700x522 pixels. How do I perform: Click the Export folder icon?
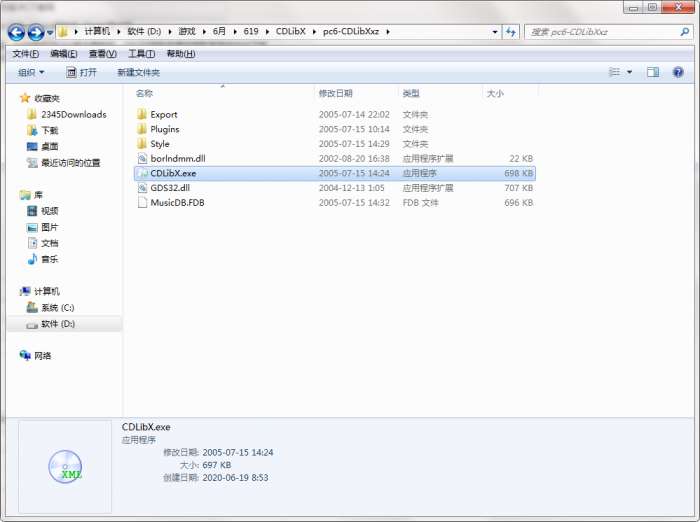click(142, 114)
